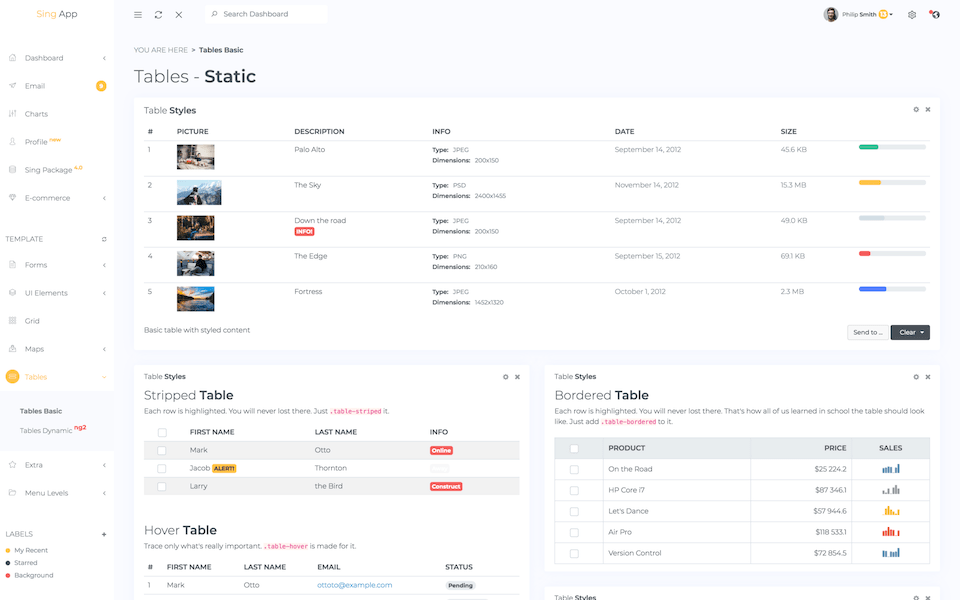Switch to Tables Dynamic page
Viewport: 960px width, 600px height.
[x=46, y=429]
